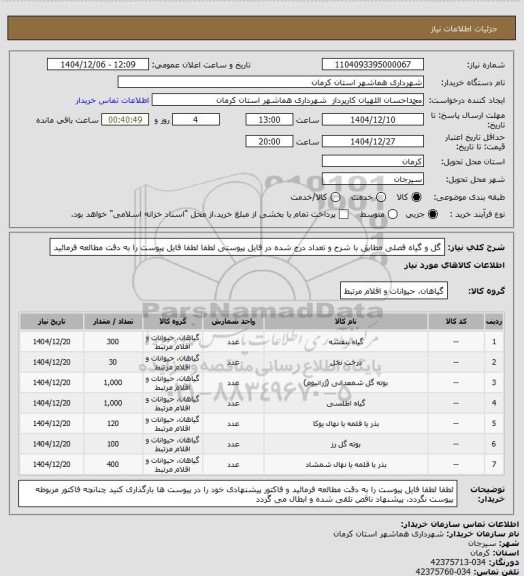Click the response deadline date 1404/12/10
524x576 pixels.
pyautogui.click(x=373, y=120)
